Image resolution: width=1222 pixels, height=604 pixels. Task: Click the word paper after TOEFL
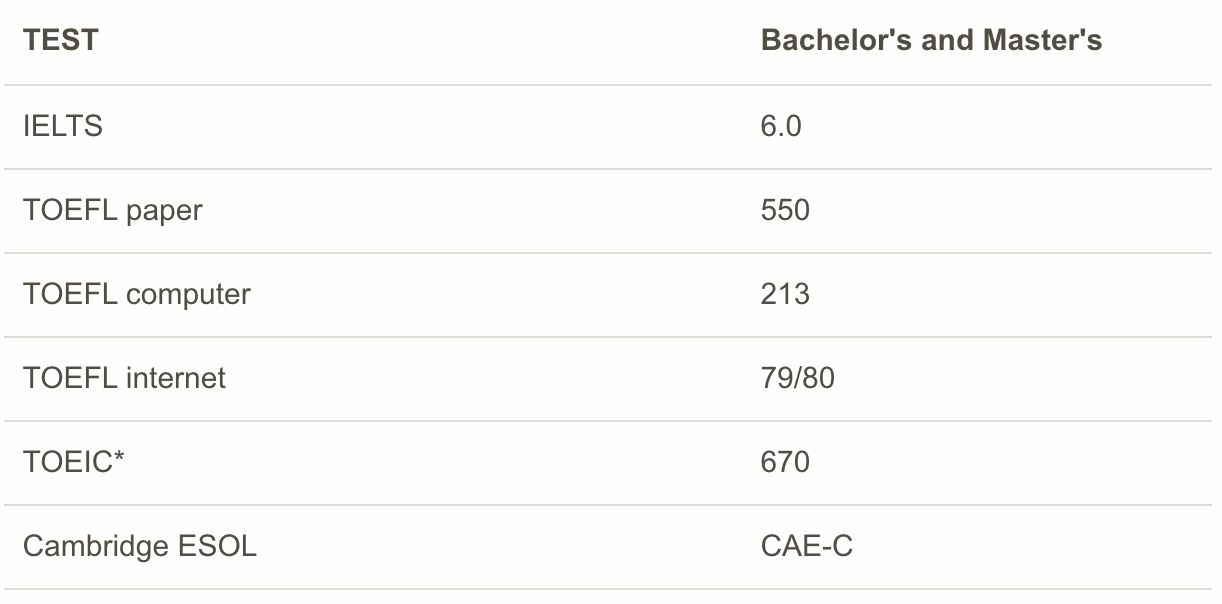(x=164, y=211)
